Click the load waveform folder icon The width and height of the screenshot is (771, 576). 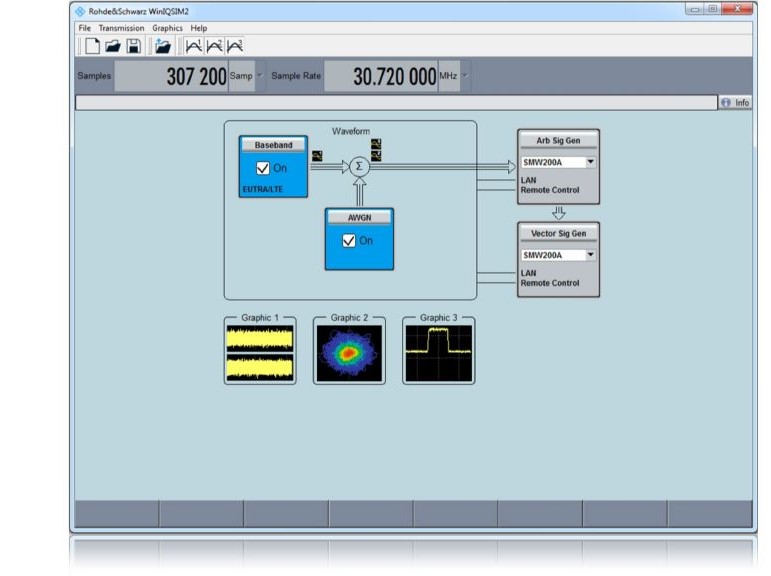pyautogui.click(x=163, y=46)
